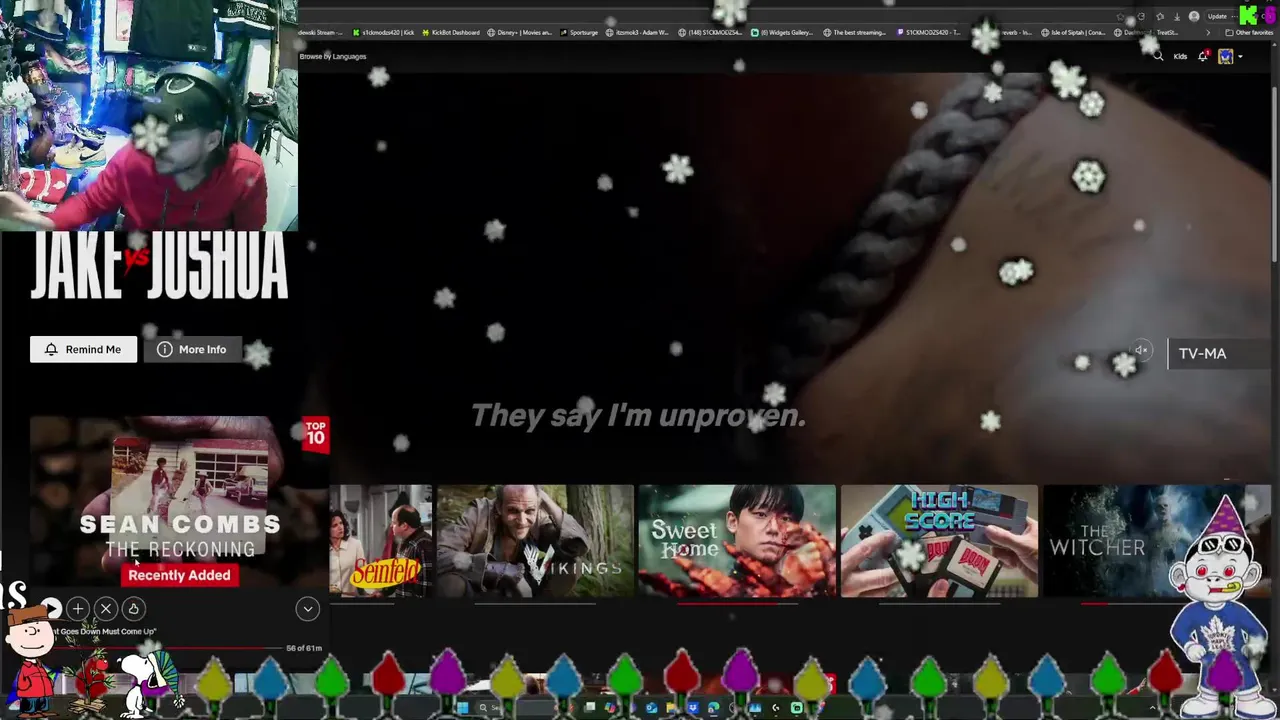The width and height of the screenshot is (1280, 720).
Task: Open the Sportsurge bookmark
Action: pyautogui.click(x=579, y=32)
